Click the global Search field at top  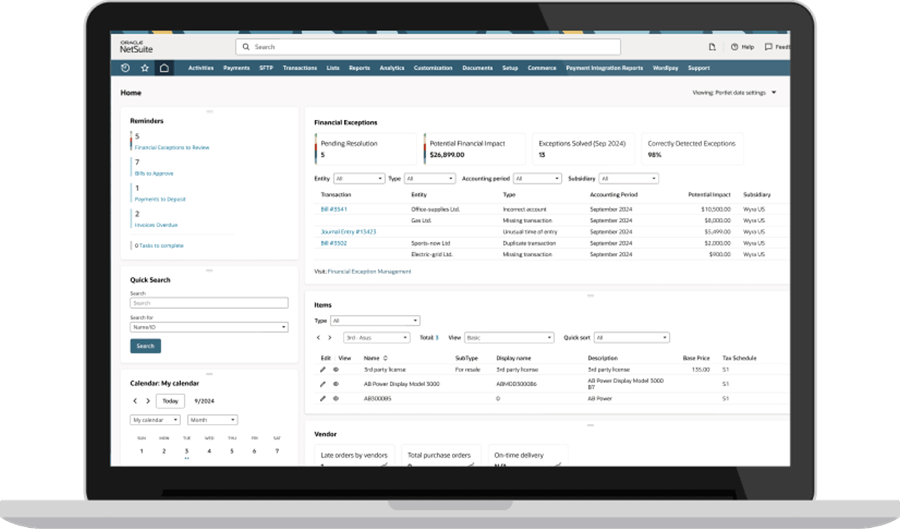(428, 47)
